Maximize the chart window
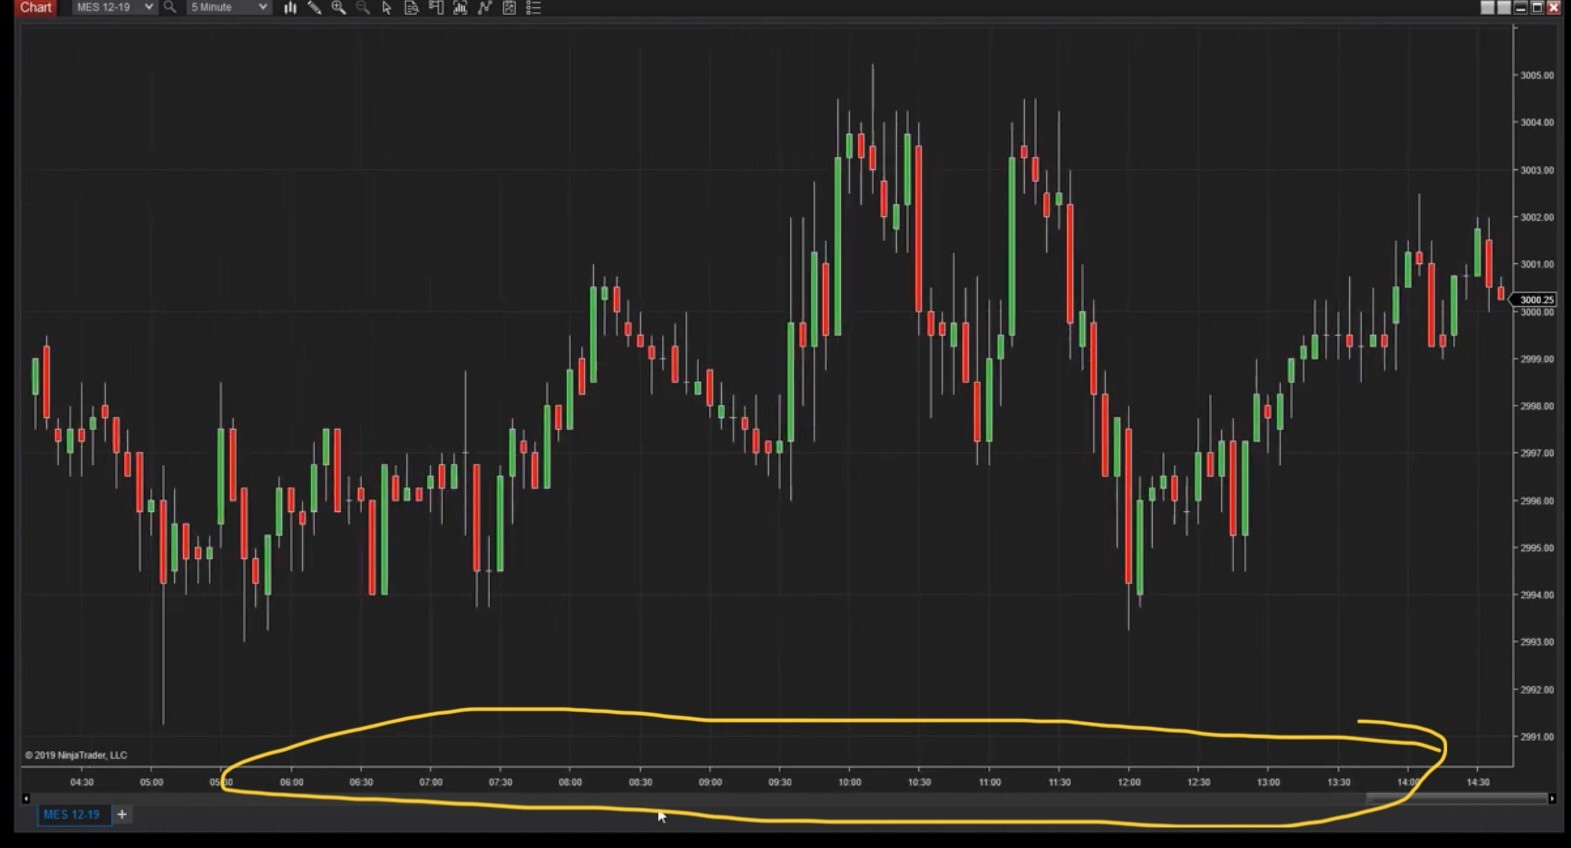Viewport: 1571px width, 848px height. click(1537, 7)
